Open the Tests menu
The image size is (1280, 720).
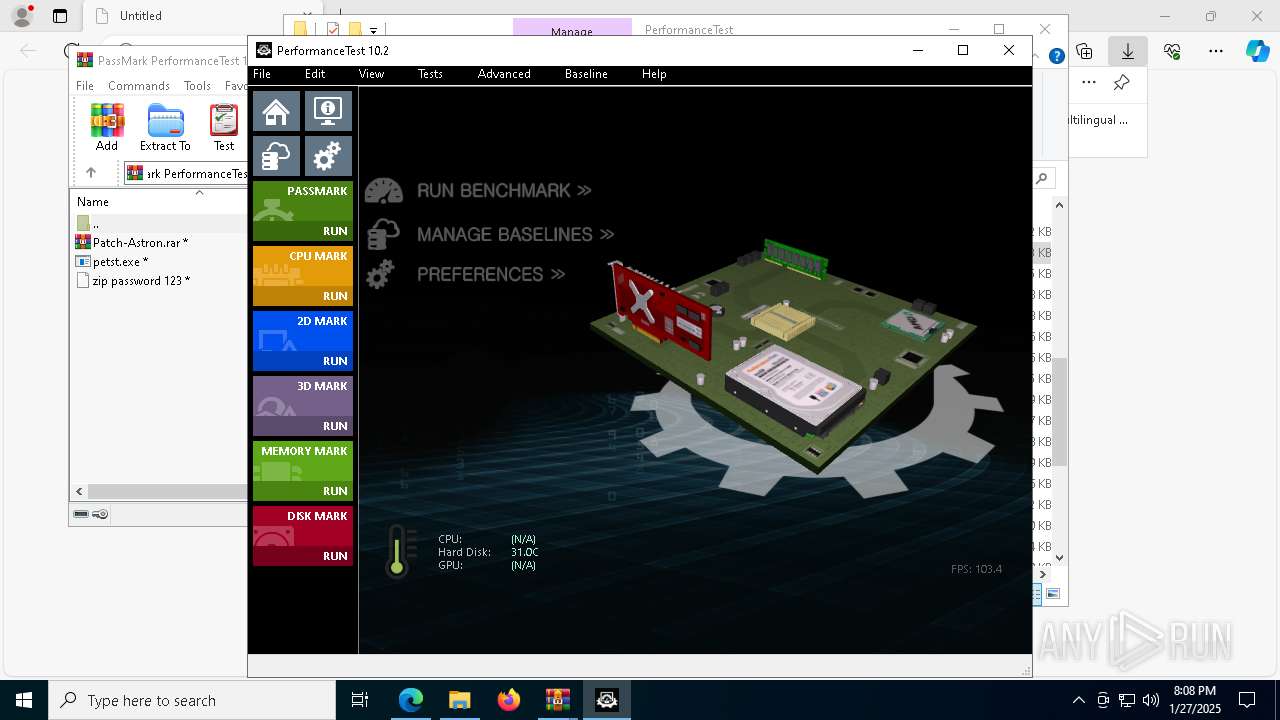[x=430, y=74]
